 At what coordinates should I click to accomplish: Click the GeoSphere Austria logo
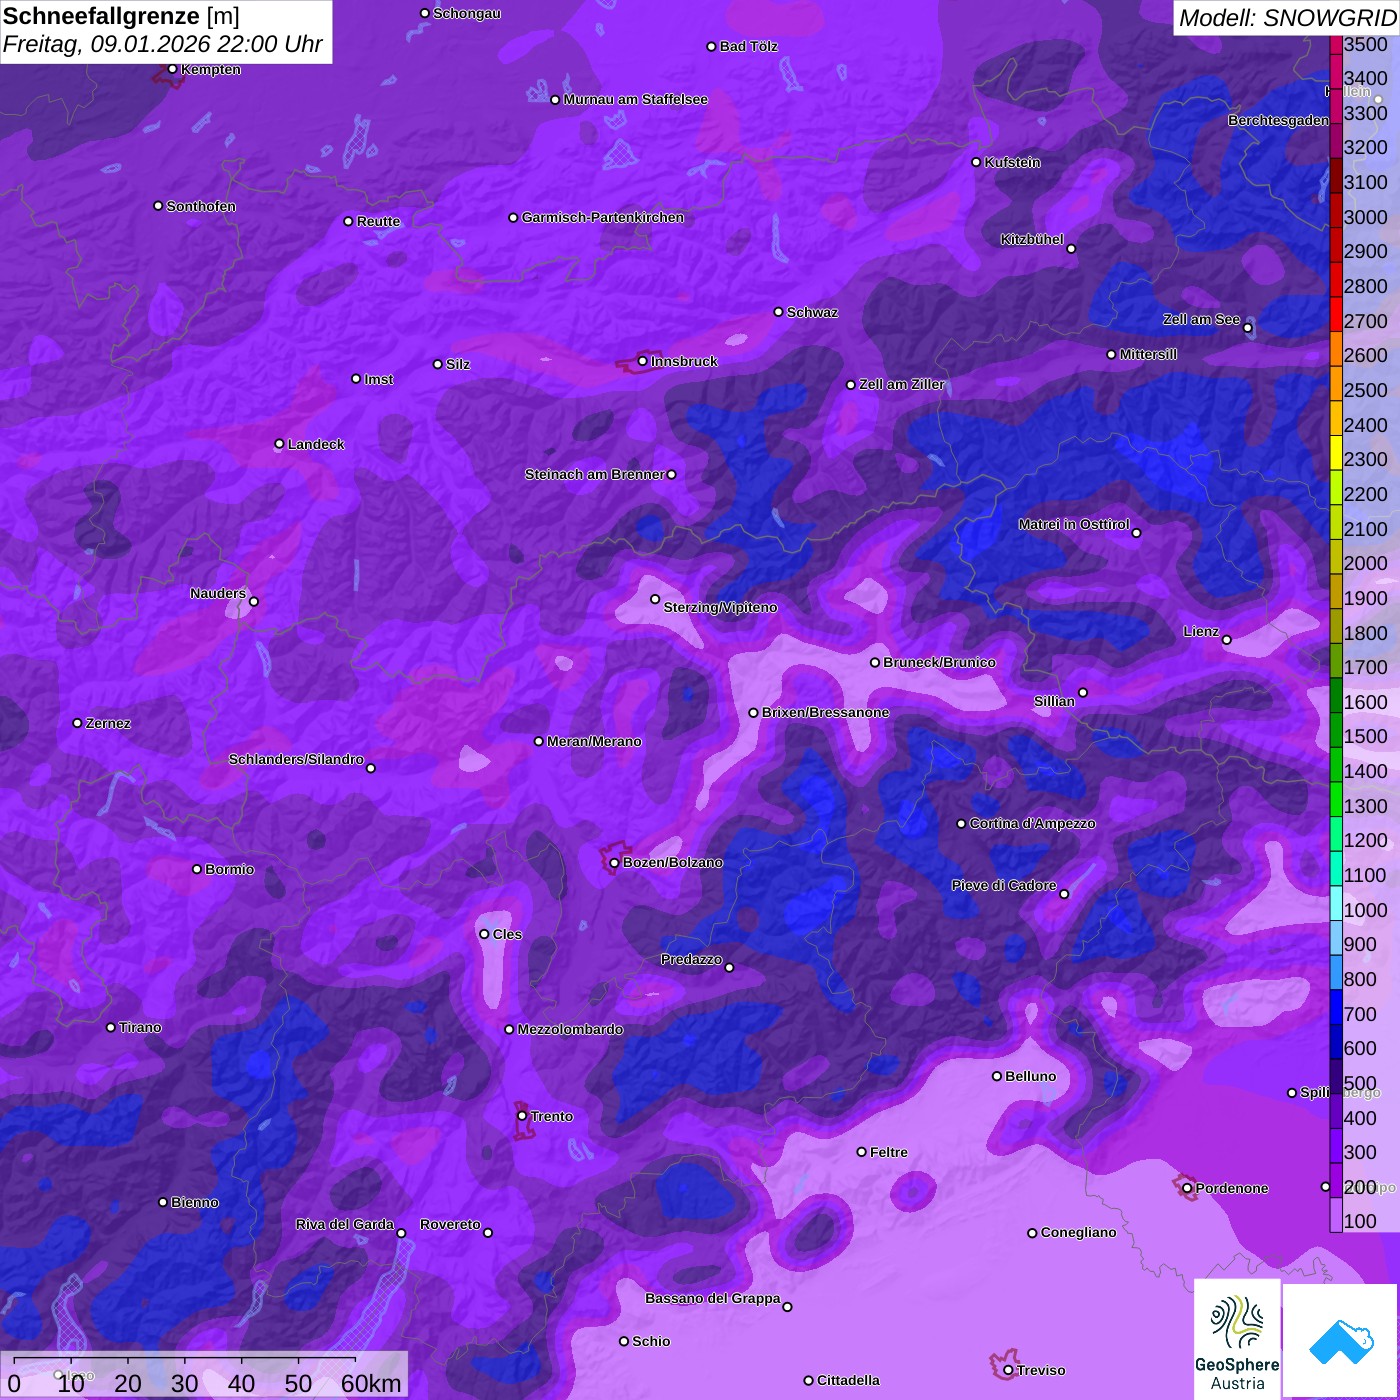(1237, 1338)
